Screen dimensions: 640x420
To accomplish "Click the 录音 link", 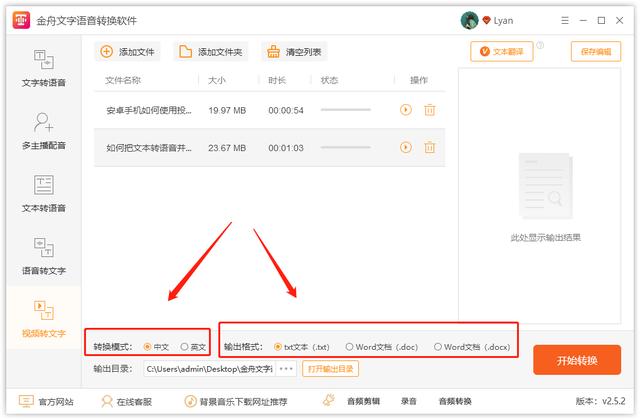I will tap(409, 402).
